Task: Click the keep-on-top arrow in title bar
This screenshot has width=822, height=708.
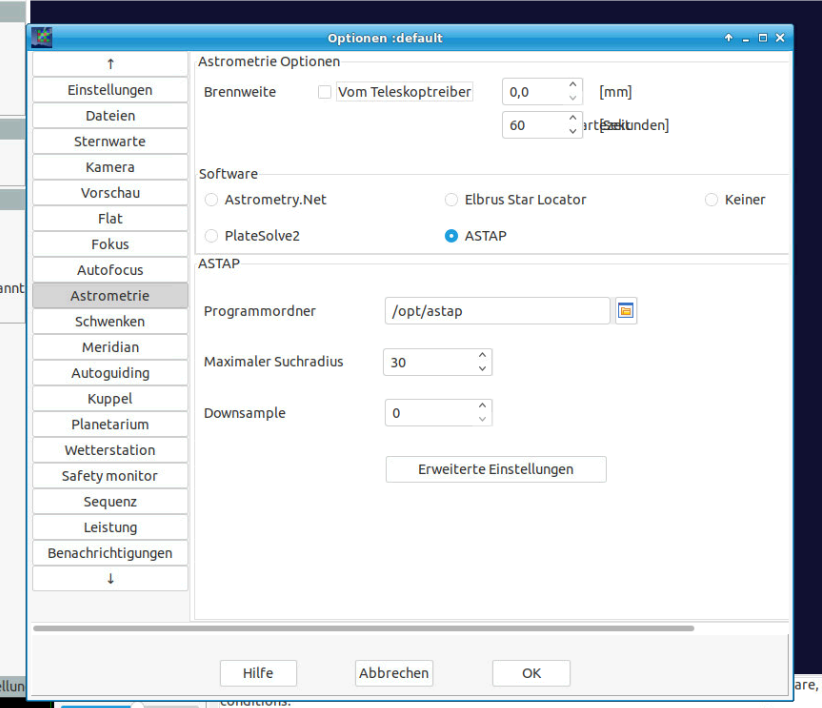Action: point(728,38)
